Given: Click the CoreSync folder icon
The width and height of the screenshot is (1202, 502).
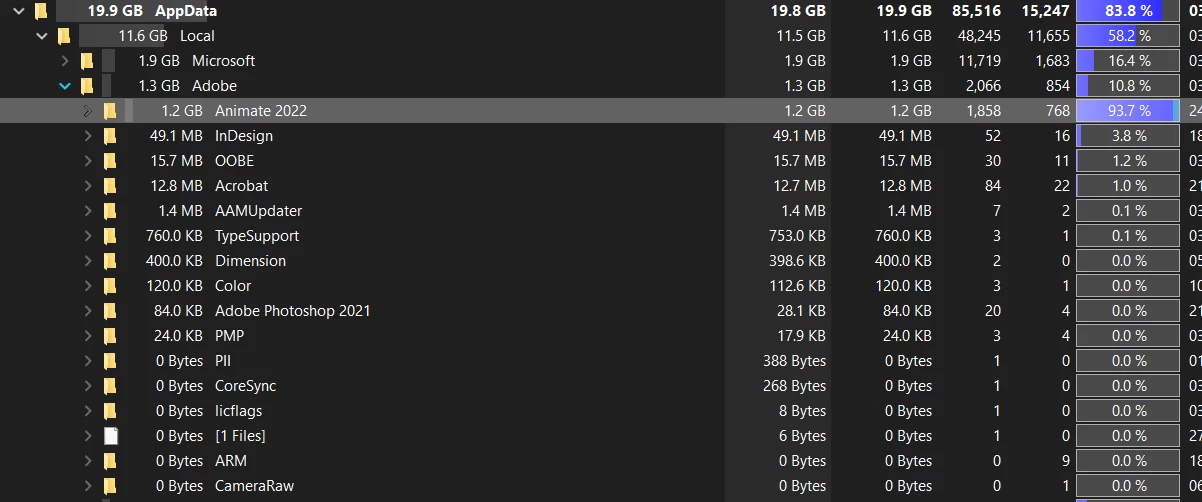Looking at the screenshot, I should coord(110,386).
